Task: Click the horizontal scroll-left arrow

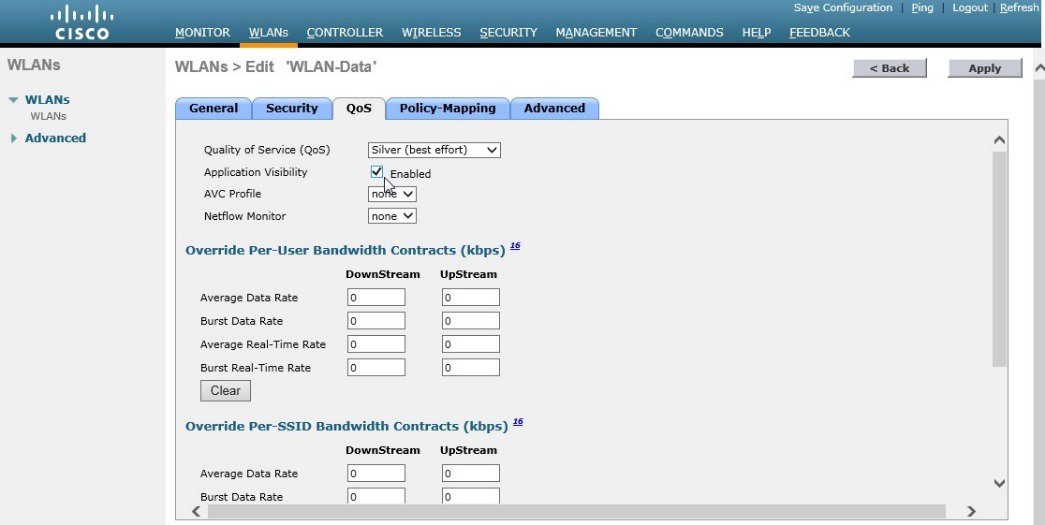Action: pyautogui.click(x=197, y=511)
